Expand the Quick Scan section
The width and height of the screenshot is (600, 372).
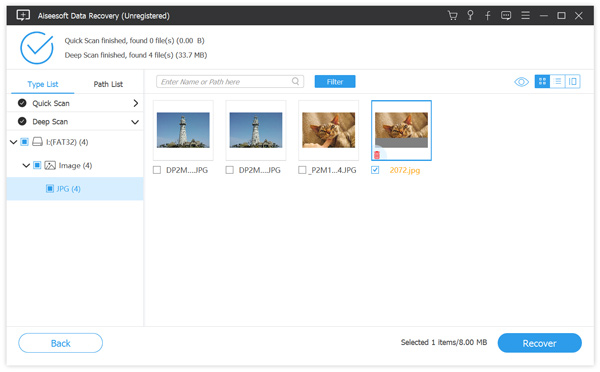[135, 103]
